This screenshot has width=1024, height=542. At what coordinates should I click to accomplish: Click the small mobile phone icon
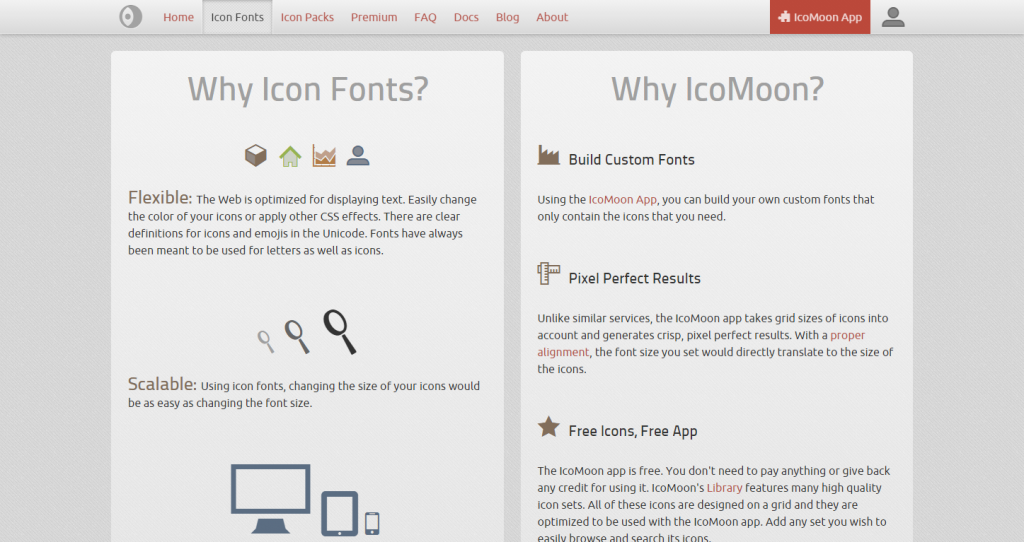pos(372,523)
